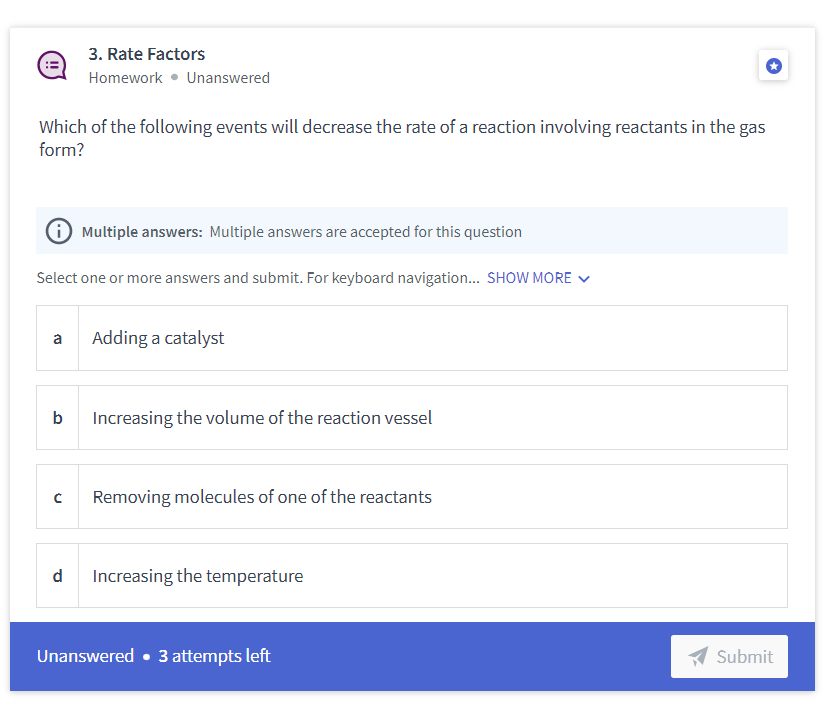This screenshot has width=830, height=718.
Task: Click the Submit button
Action: point(729,656)
